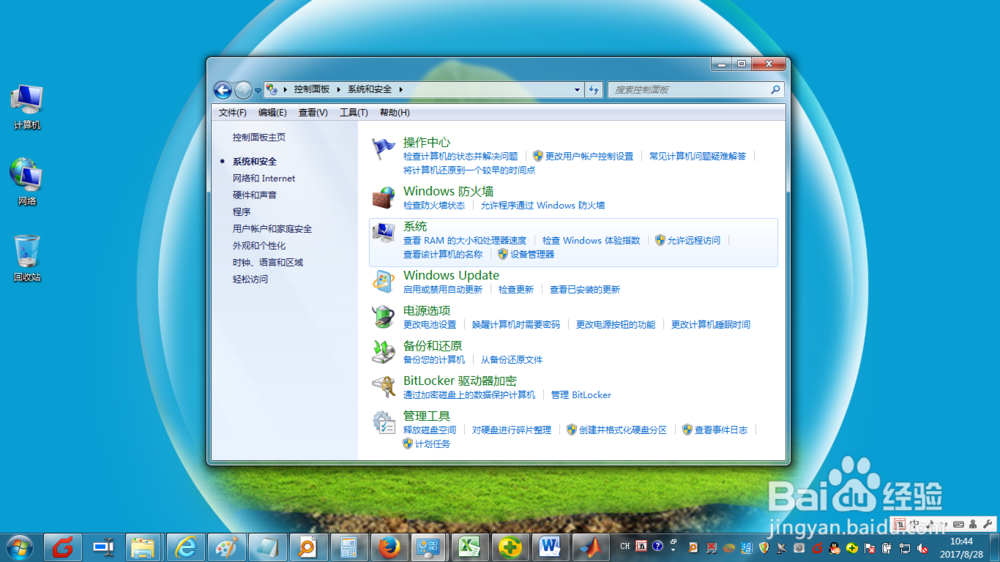Go to 控制面板主页 in the sidebar
The image size is (1000, 562).
259,137
